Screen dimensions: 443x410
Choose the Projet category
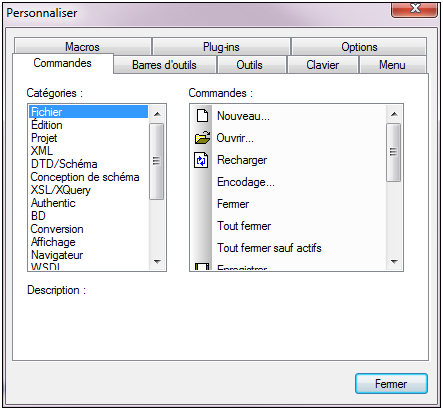click(x=88, y=138)
